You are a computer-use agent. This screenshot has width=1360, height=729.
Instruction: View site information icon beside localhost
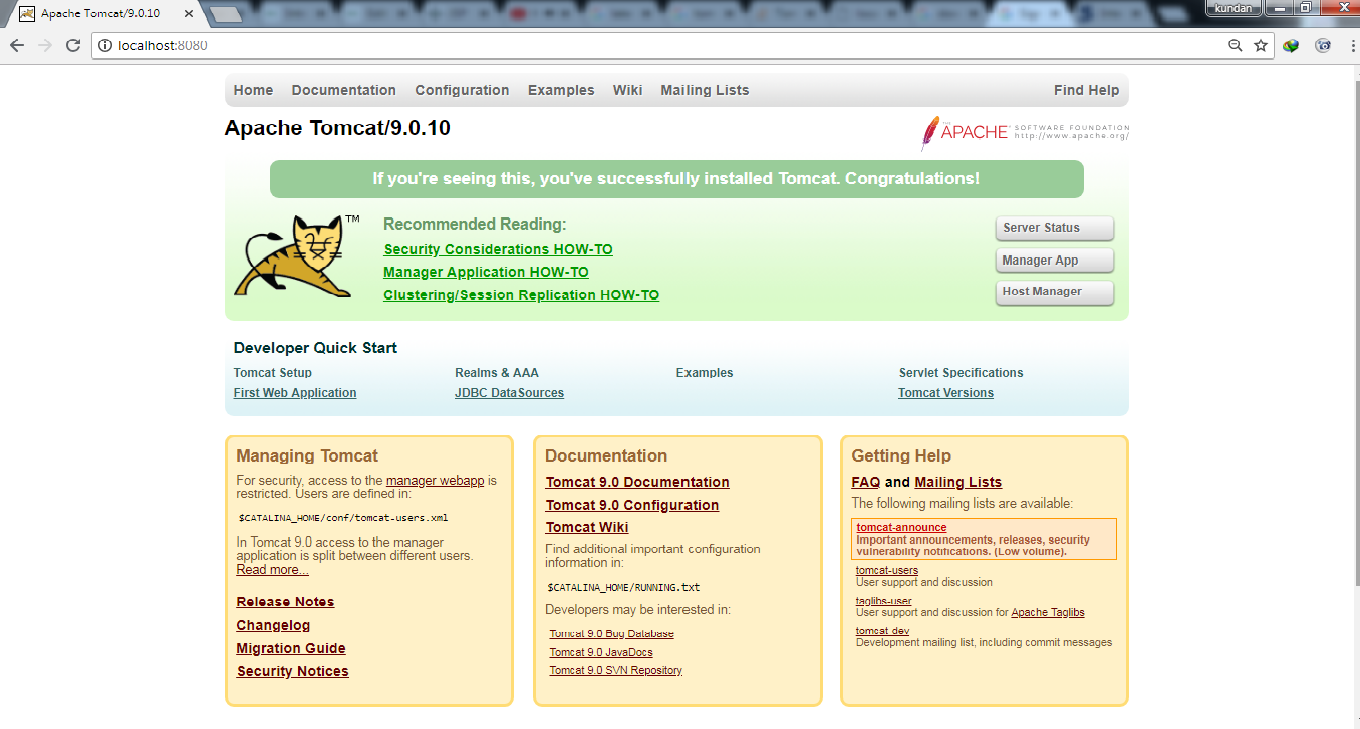105,45
